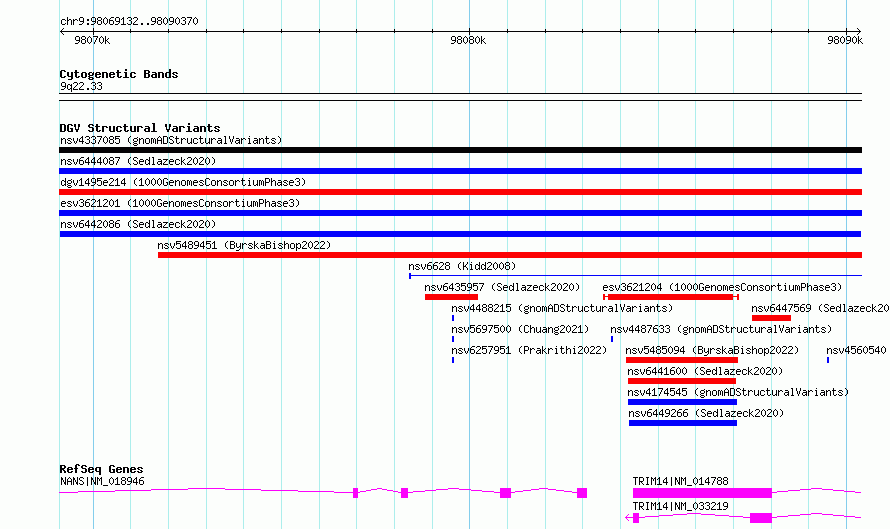Open nsv6435957 (Sedlazeck2020) label
The height and width of the screenshot is (529, 890).
coord(502,287)
